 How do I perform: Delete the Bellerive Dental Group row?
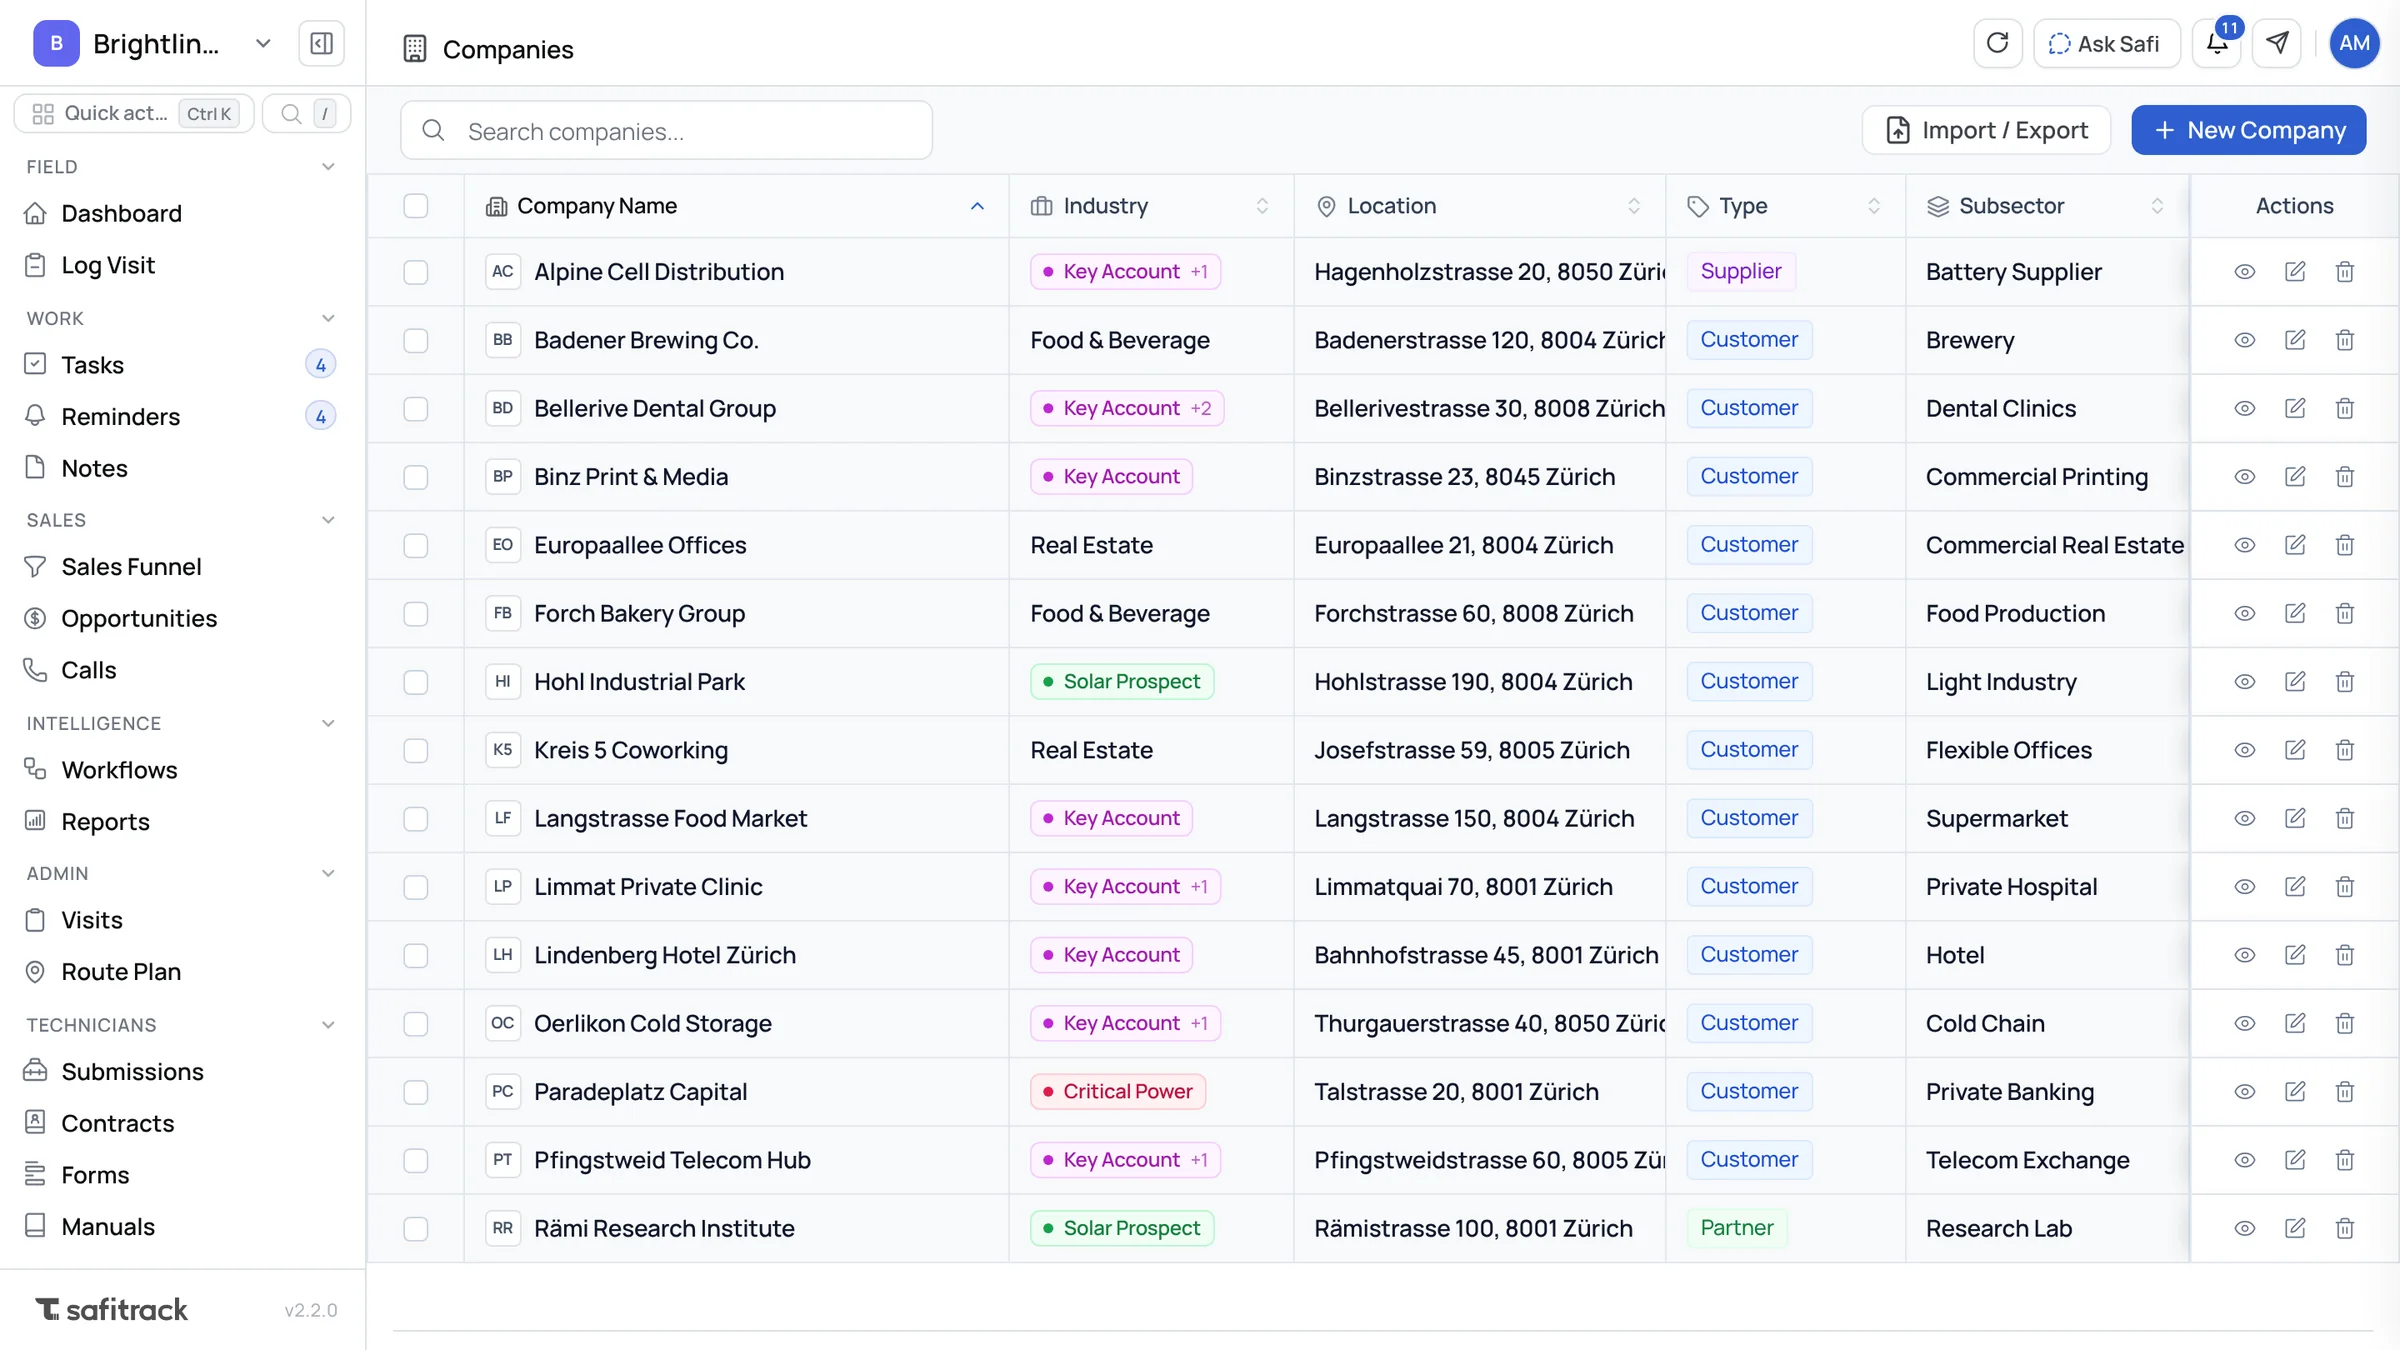pos(2345,408)
